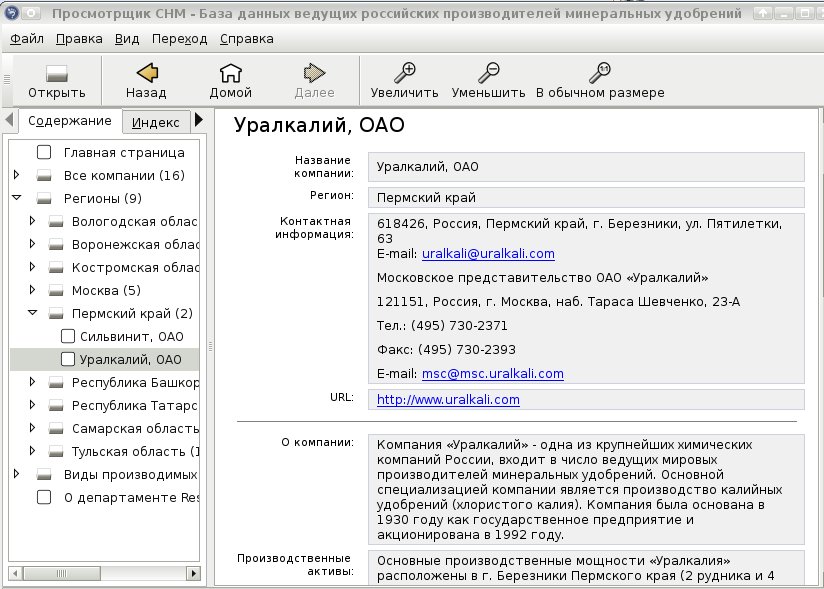Select Главная страница in the tree
Viewport: 824px width, 589px height.
[124, 153]
